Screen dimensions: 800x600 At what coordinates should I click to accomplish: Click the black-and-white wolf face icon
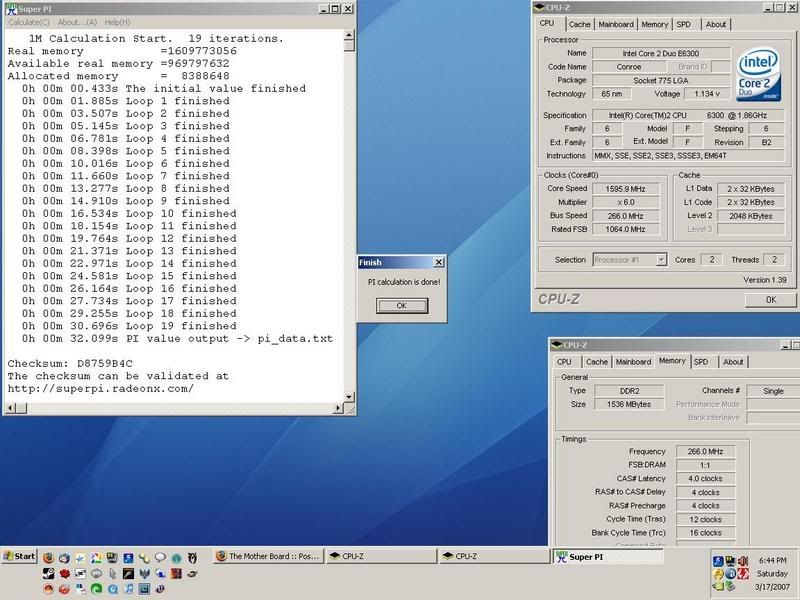[x=192, y=557]
